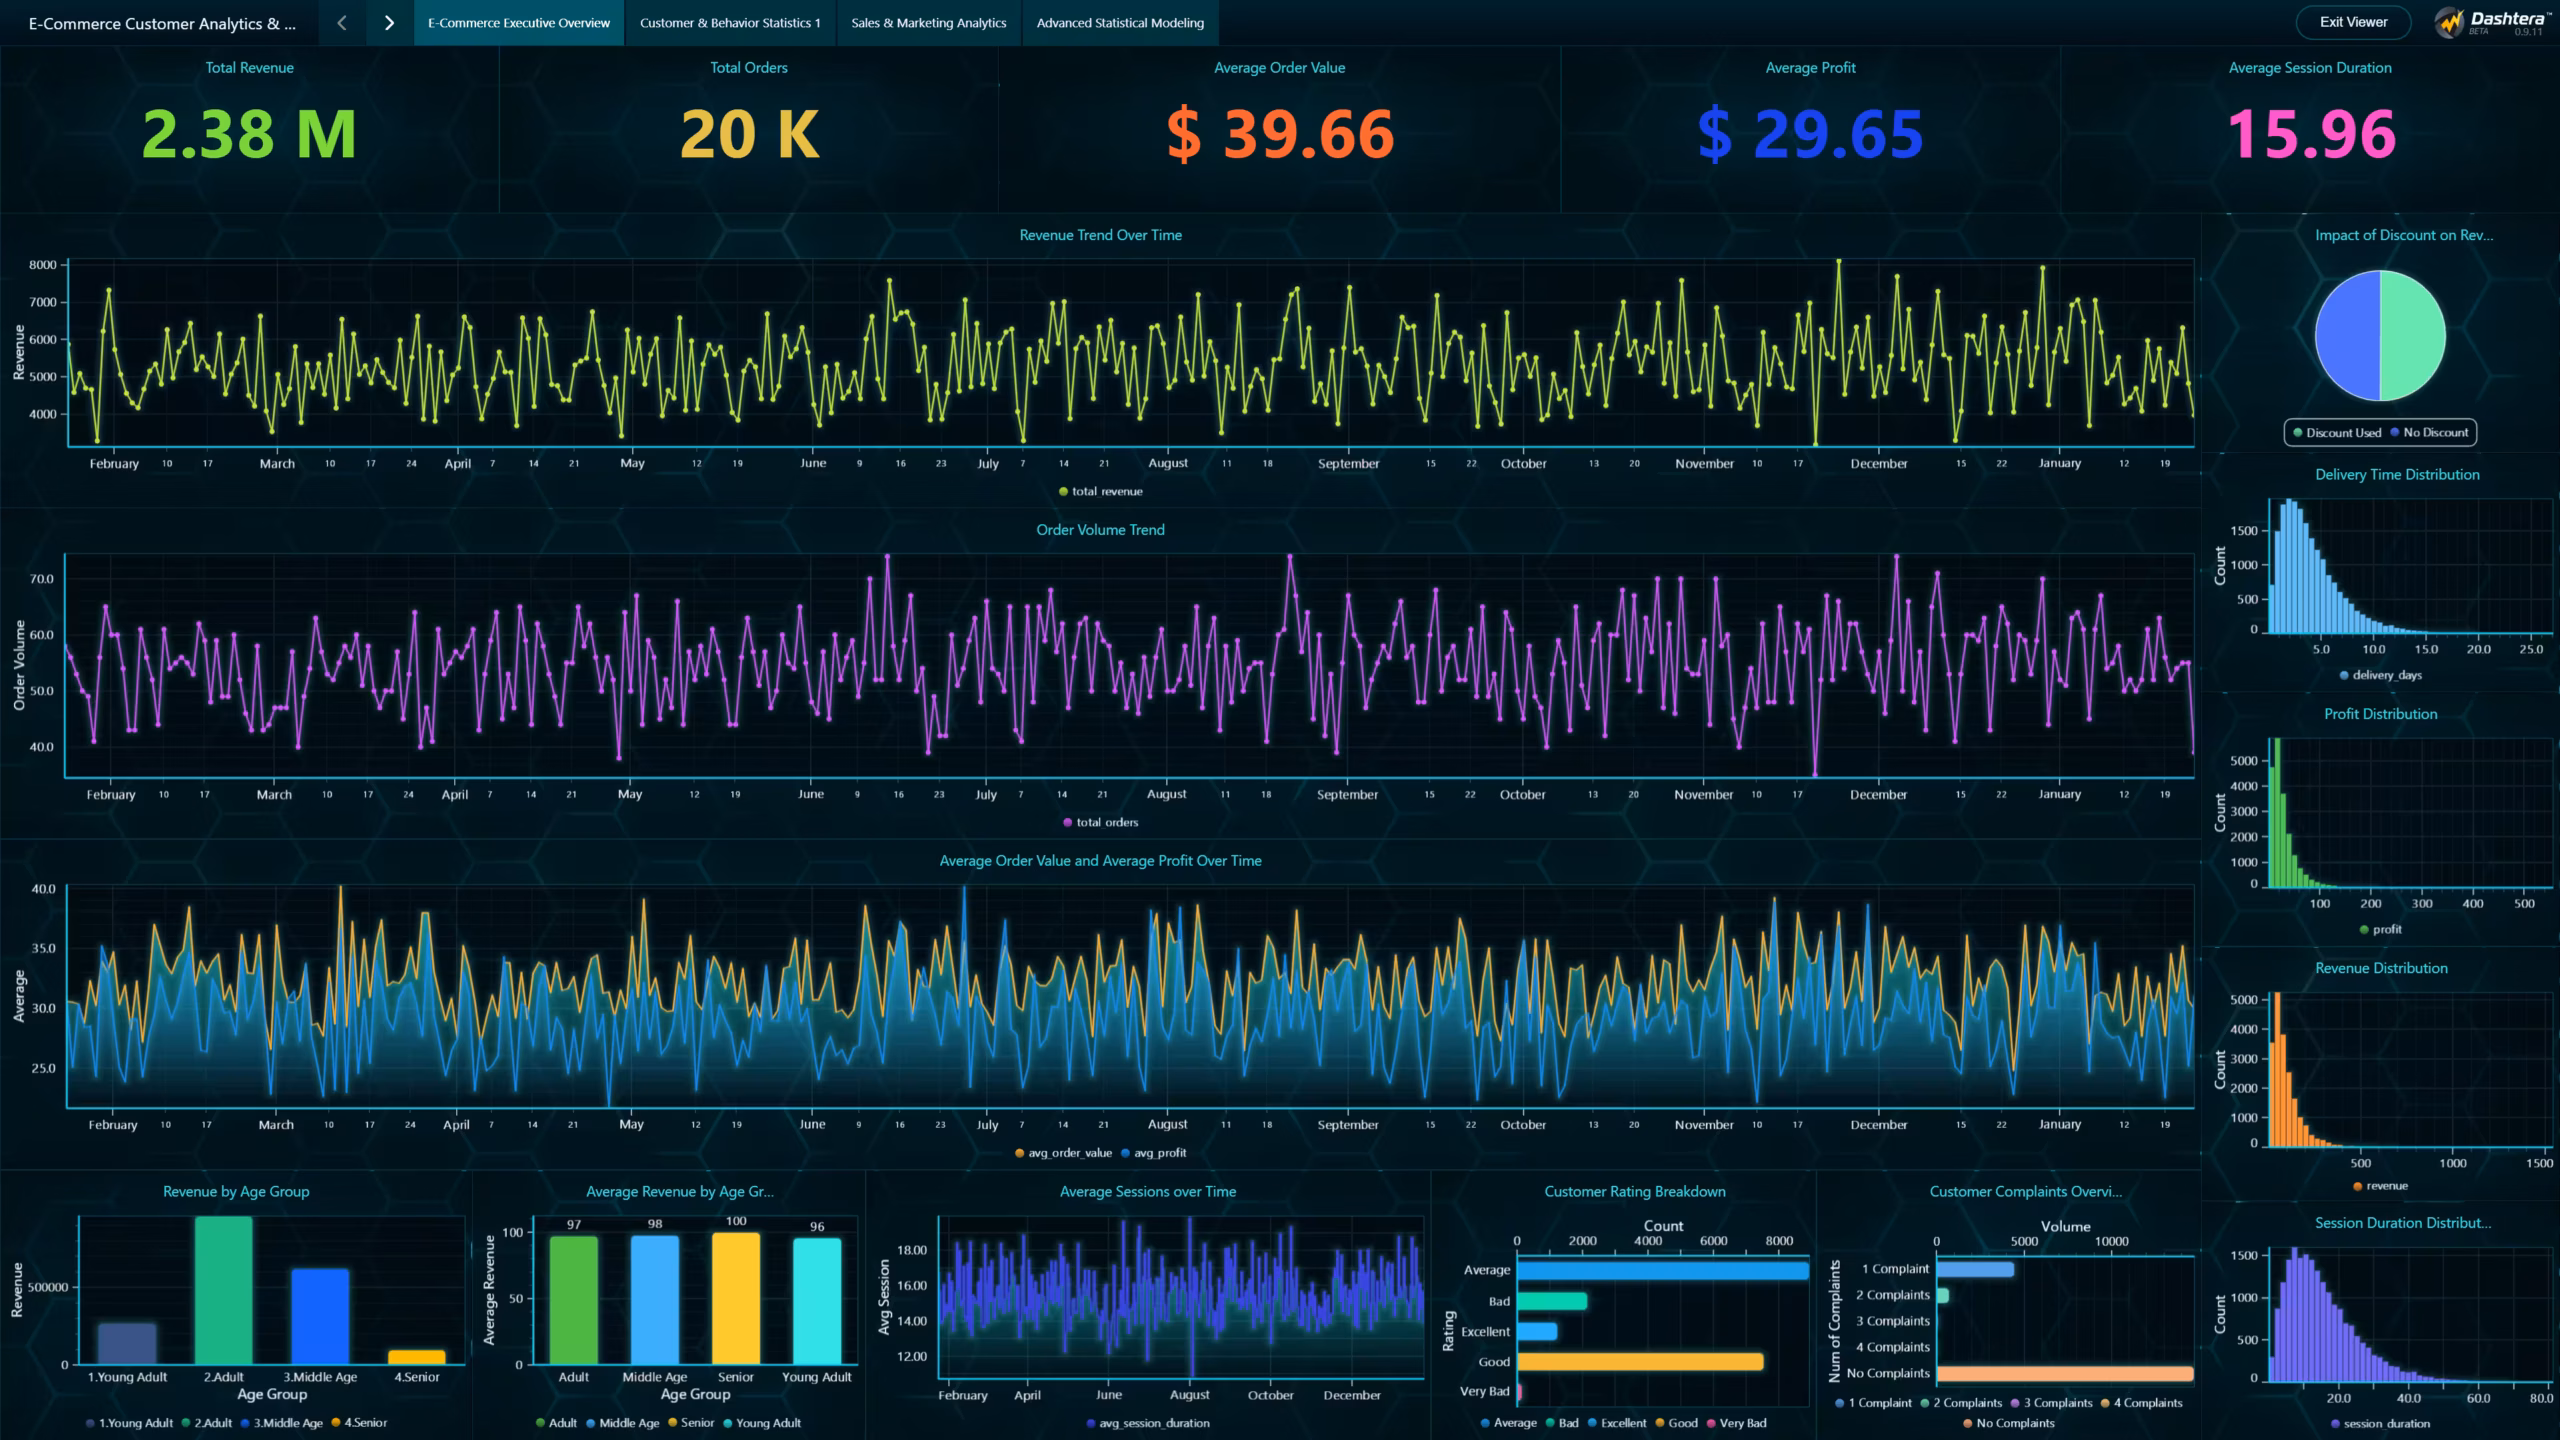2560x1440 pixels.
Task: Click the avg_session_duration legend marker
Action: pos(1089,1423)
